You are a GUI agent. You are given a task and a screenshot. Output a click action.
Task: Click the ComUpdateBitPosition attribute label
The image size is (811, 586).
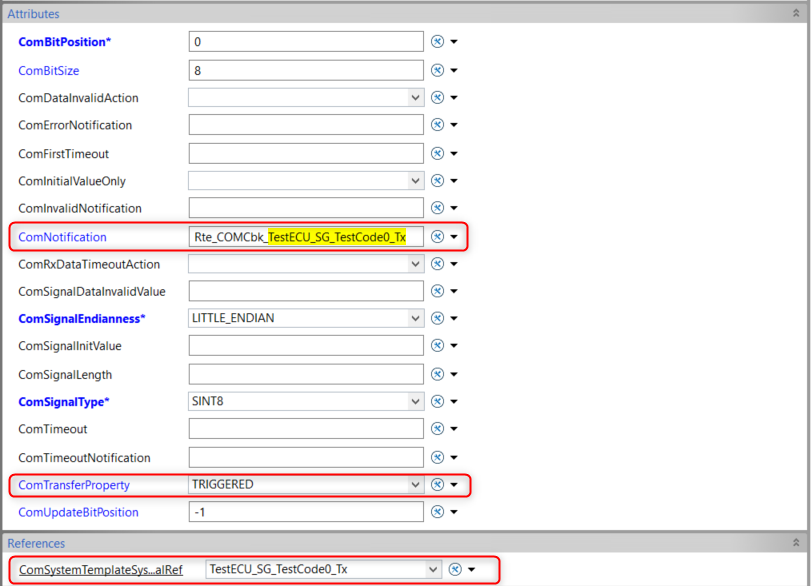click(x=79, y=513)
